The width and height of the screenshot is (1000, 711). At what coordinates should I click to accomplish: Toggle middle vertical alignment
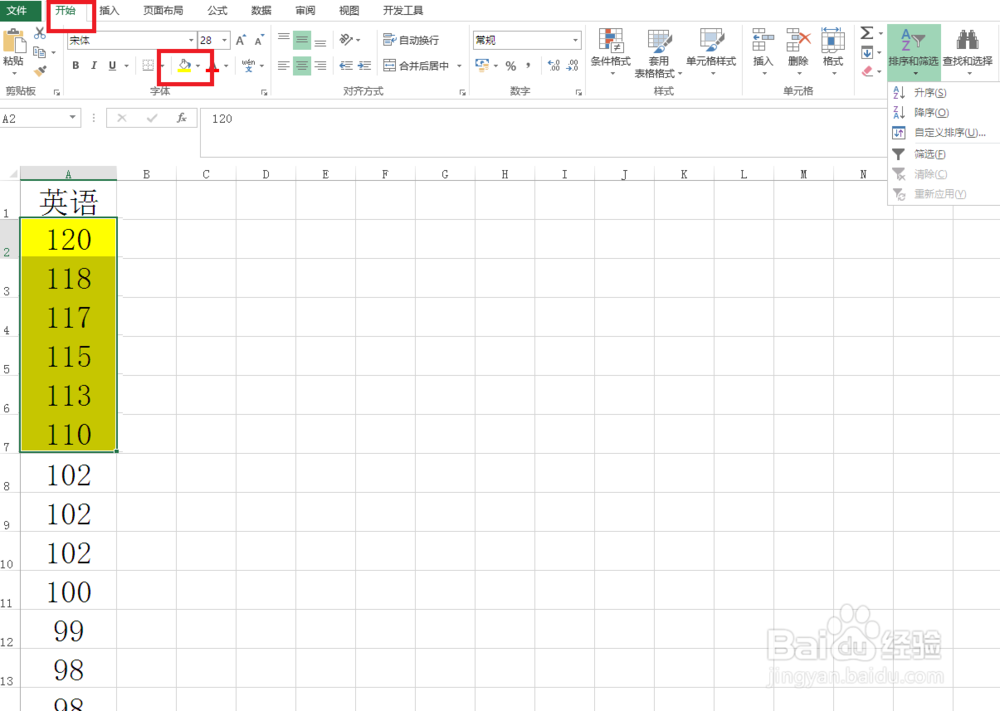pos(302,40)
